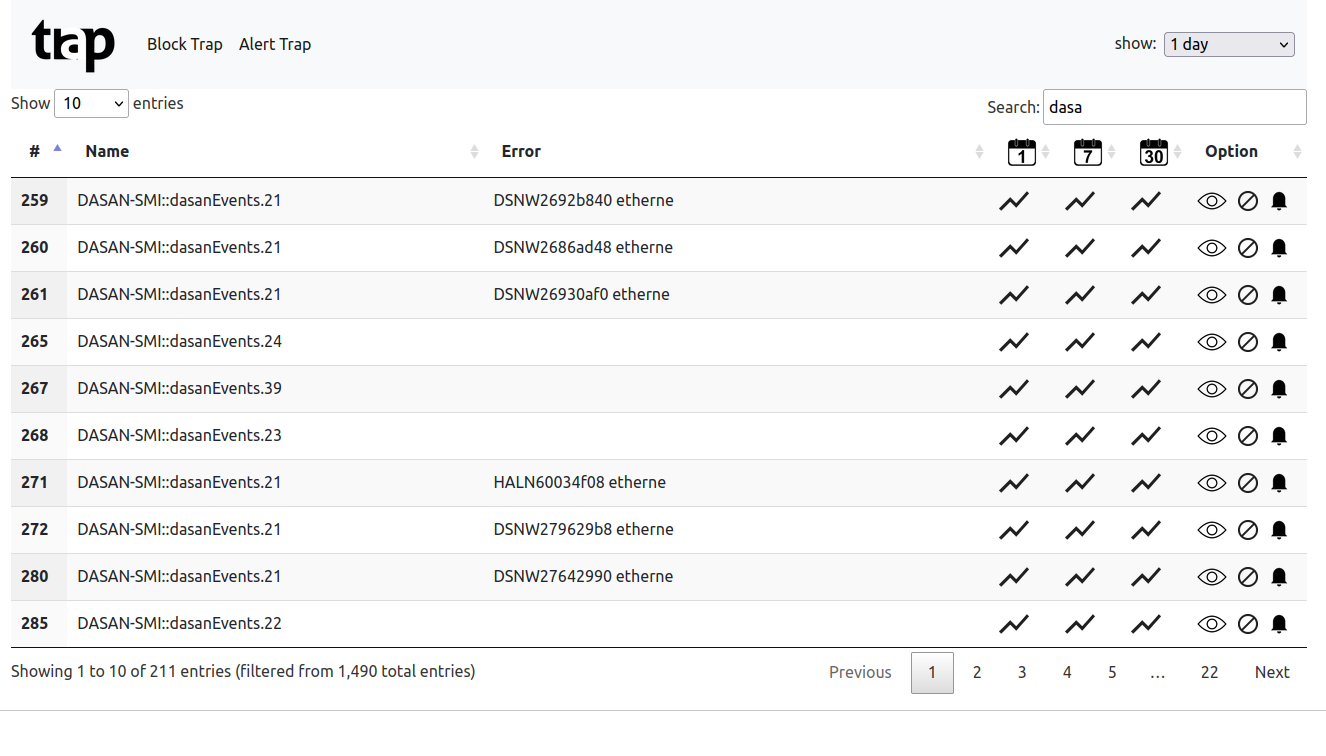View details eye icon for row 268
The image size is (1326, 756).
pyautogui.click(x=1211, y=436)
